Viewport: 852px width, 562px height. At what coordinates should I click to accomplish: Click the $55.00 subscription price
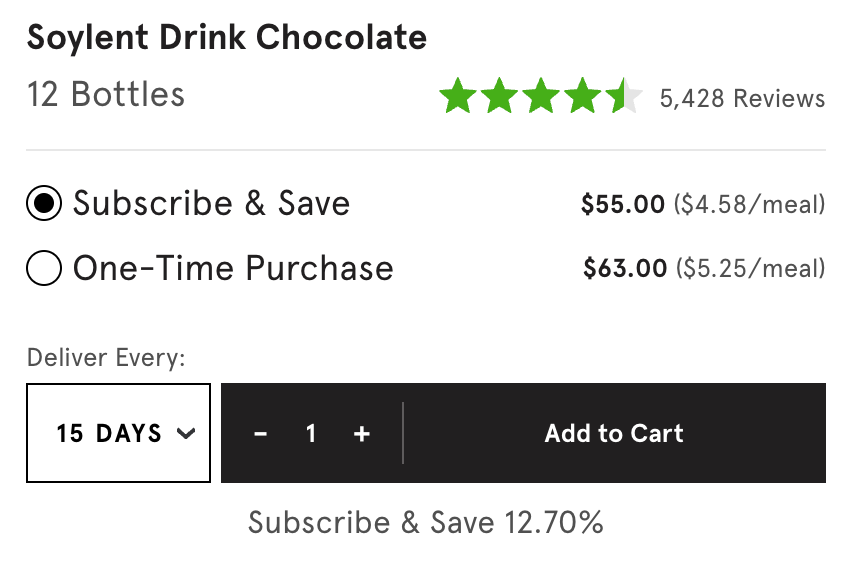click(623, 204)
